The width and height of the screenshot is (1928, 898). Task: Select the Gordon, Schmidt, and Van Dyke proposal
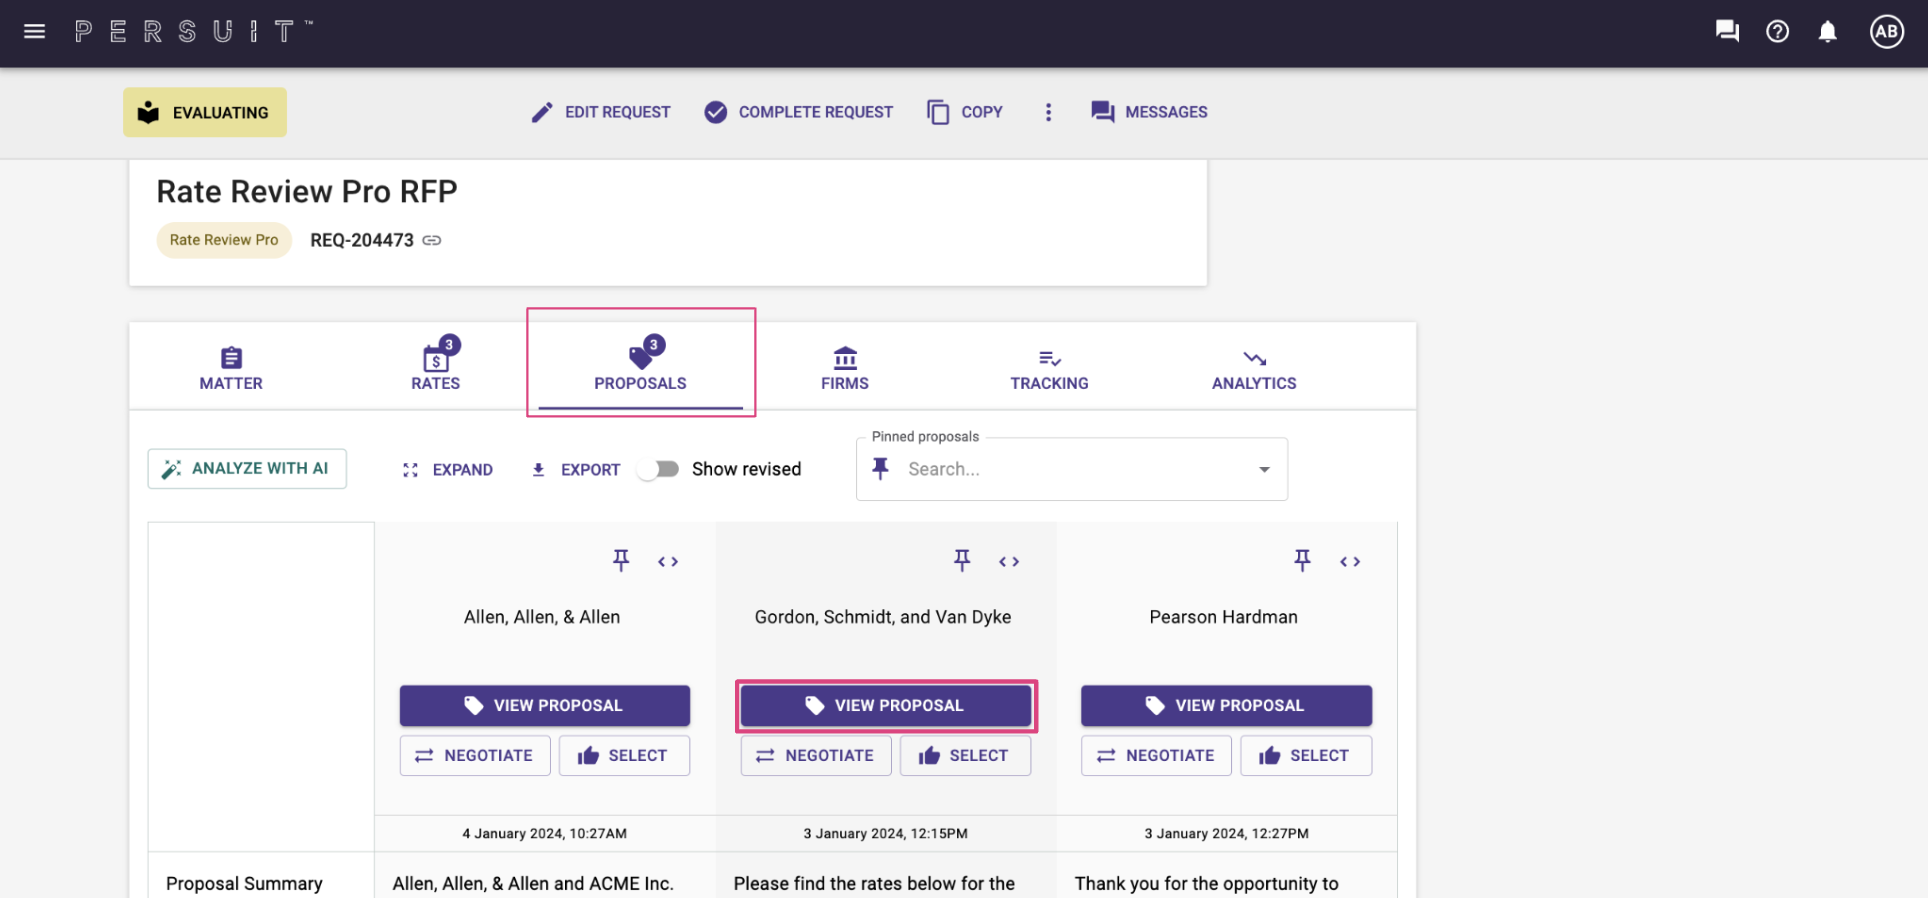pyautogui.click(x=965, y=756)
